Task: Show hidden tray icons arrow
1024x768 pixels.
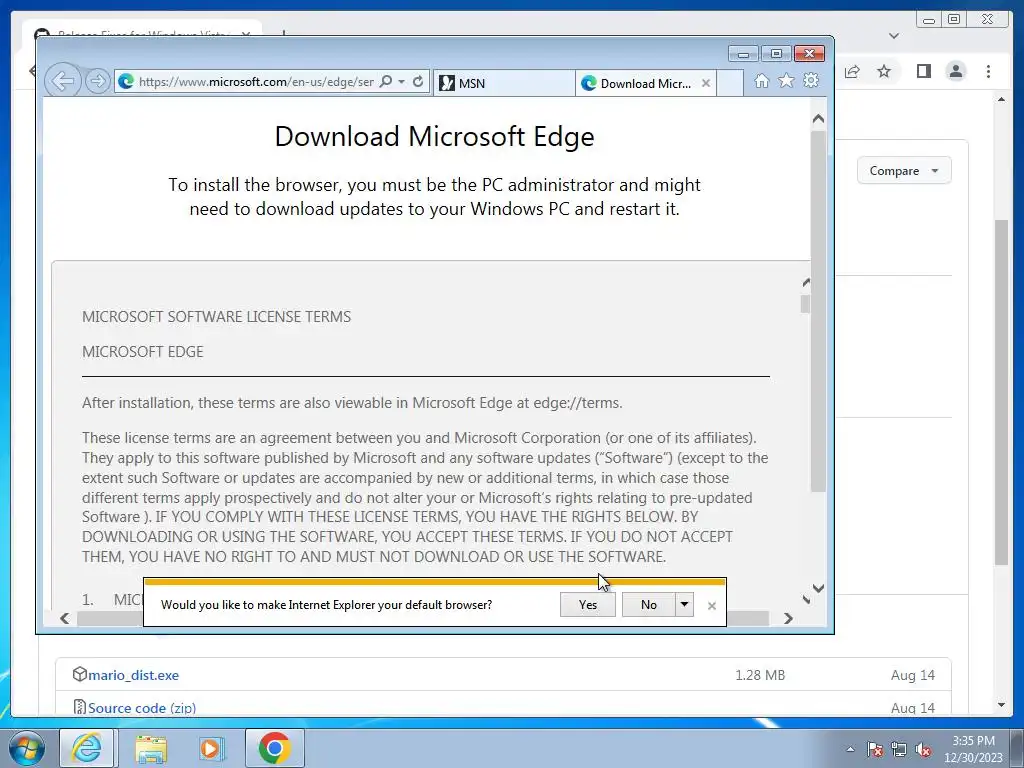Action: tap(850, 749)
